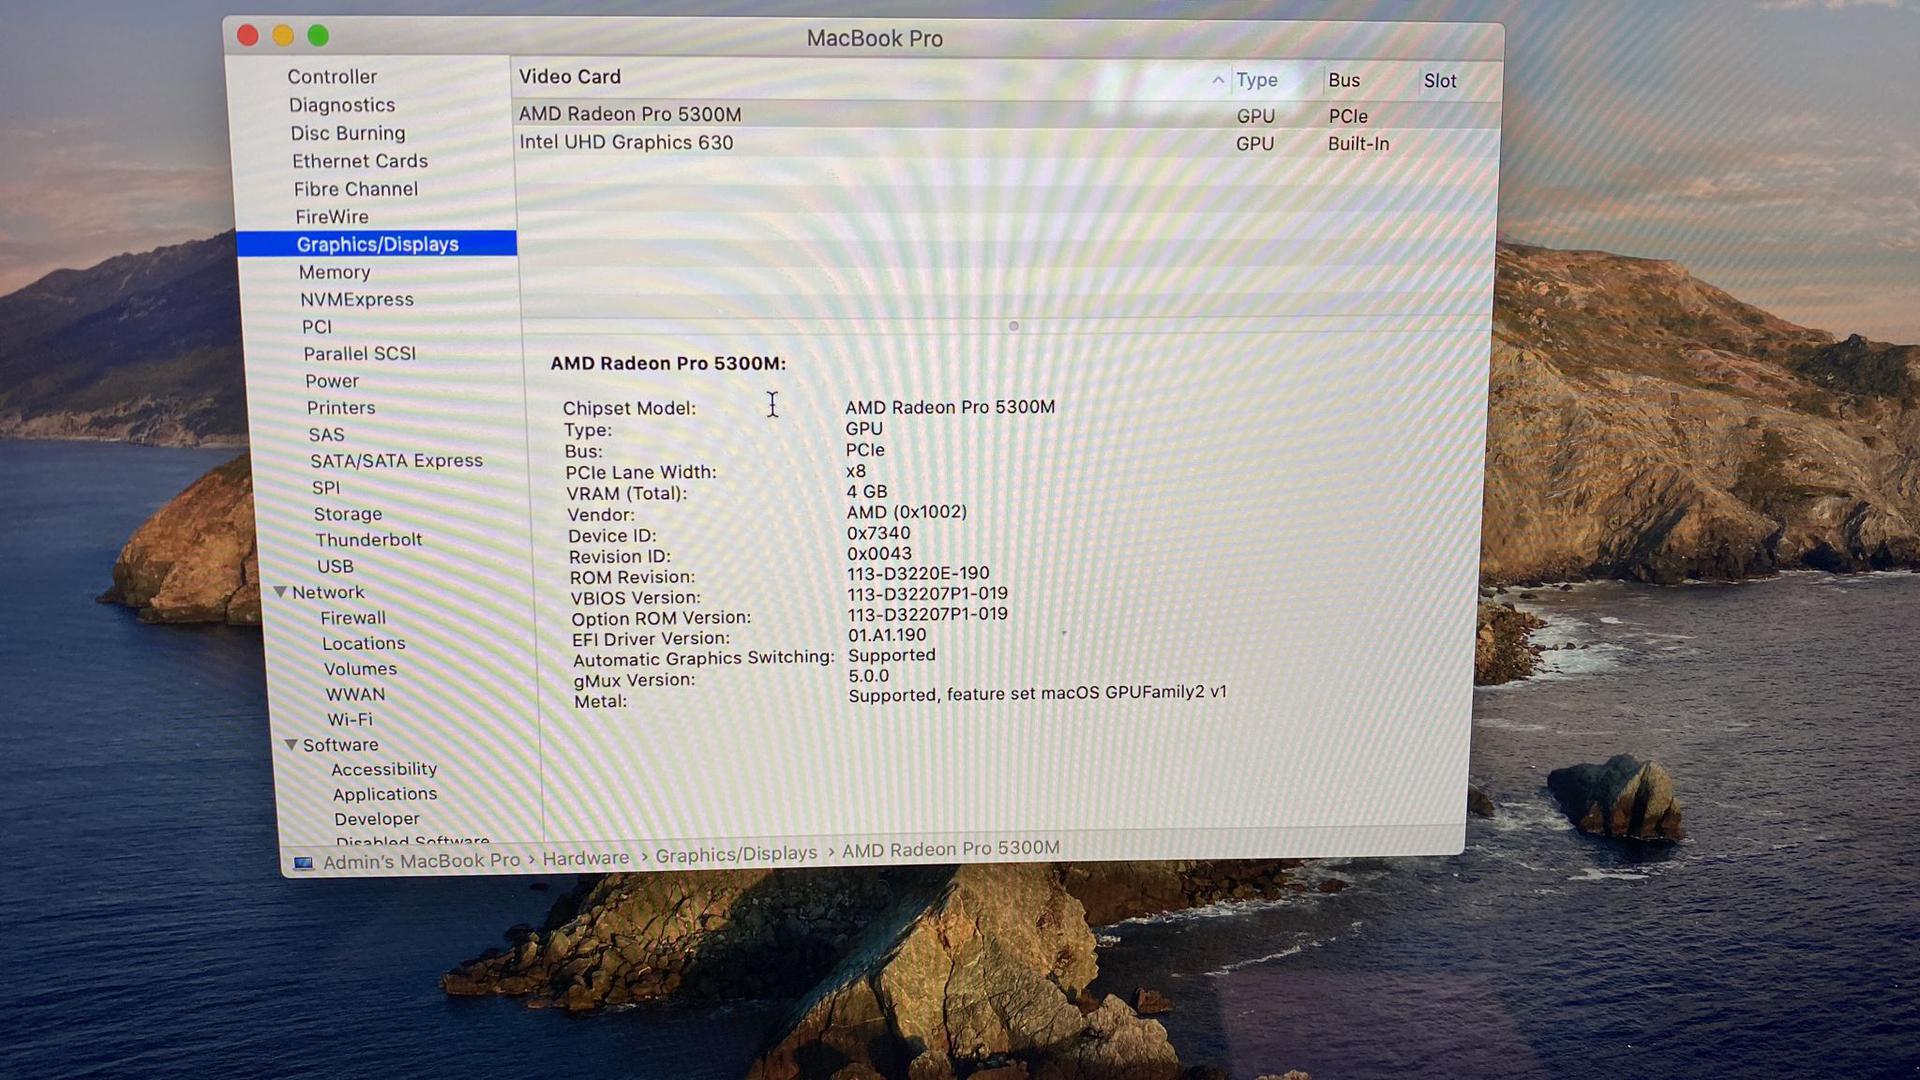Select Power in the sidebar
The width and height of the screenshot is (1920, 1080).
tap(332, 381)
